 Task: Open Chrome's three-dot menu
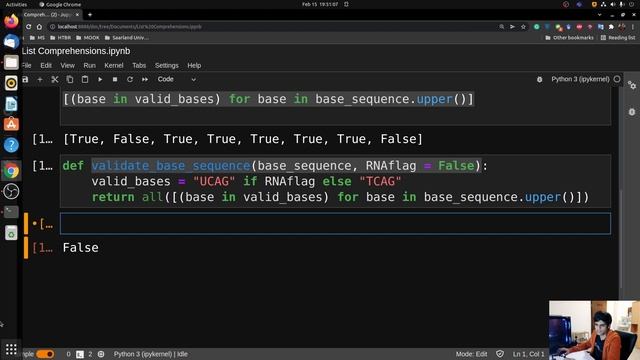coord(633,27)
